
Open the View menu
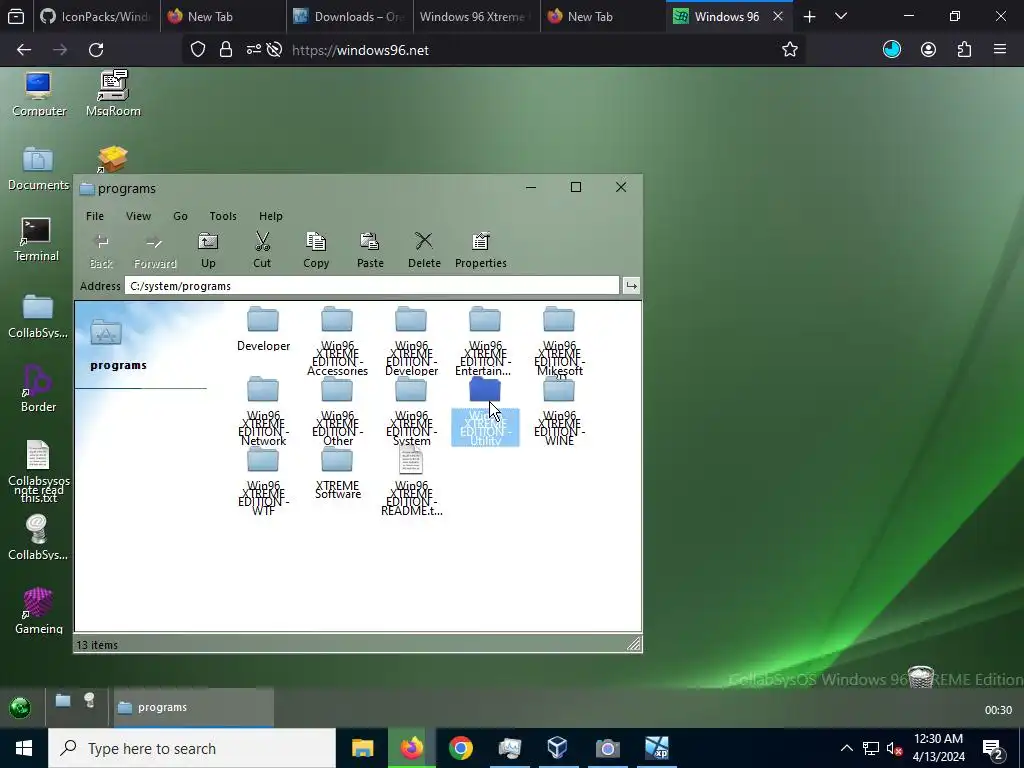(138, 216)
